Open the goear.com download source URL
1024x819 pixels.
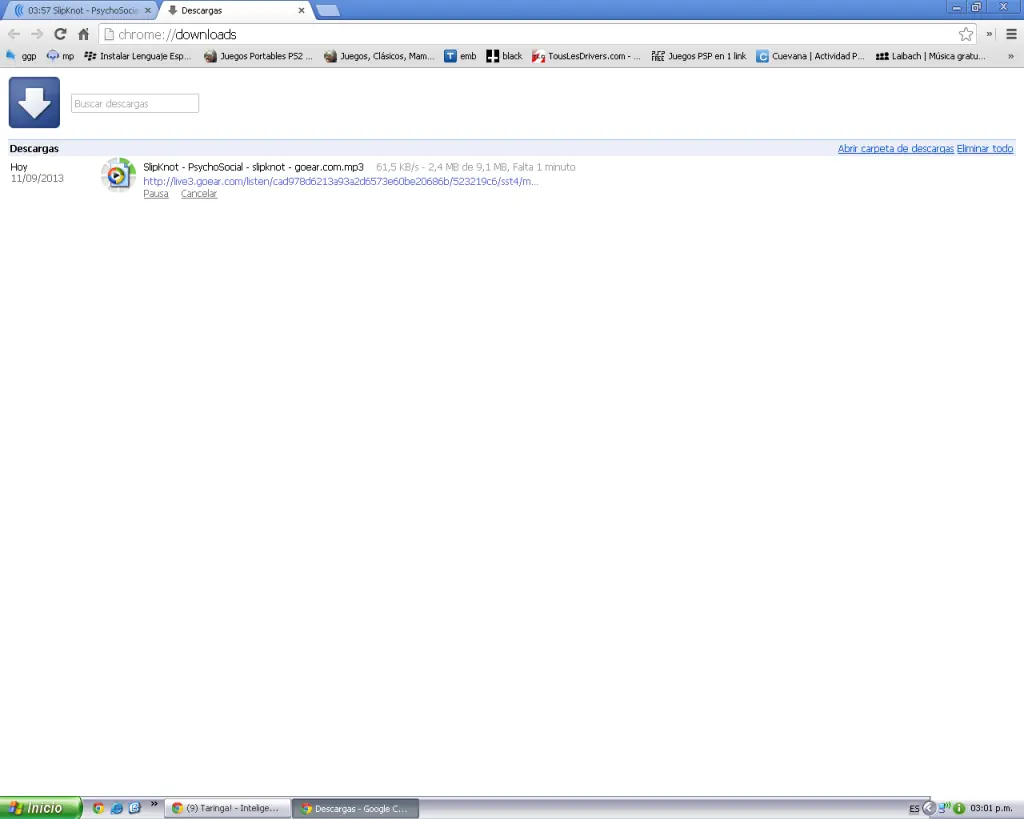point(341,182)
